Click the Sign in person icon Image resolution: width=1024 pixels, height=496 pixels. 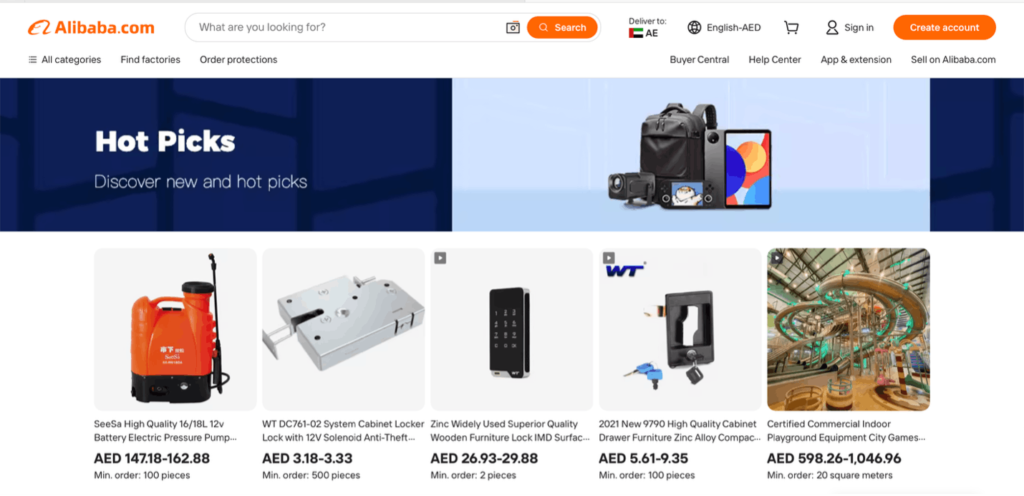click(831, 27)
